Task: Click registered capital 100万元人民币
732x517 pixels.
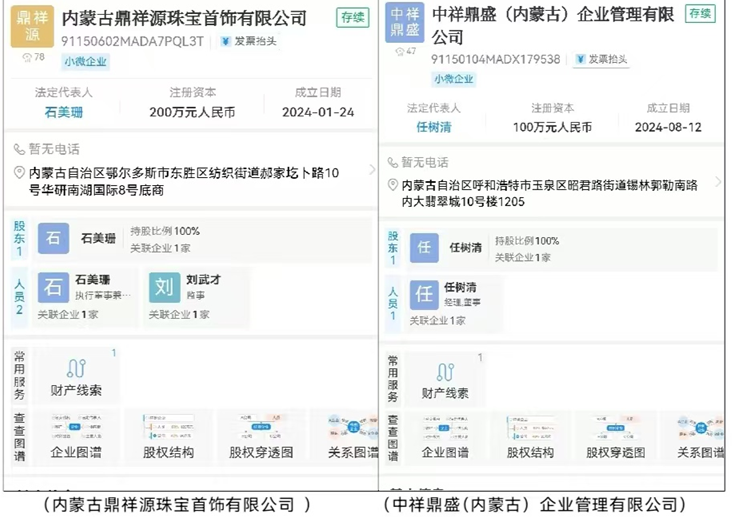Action: coord(552,127)
